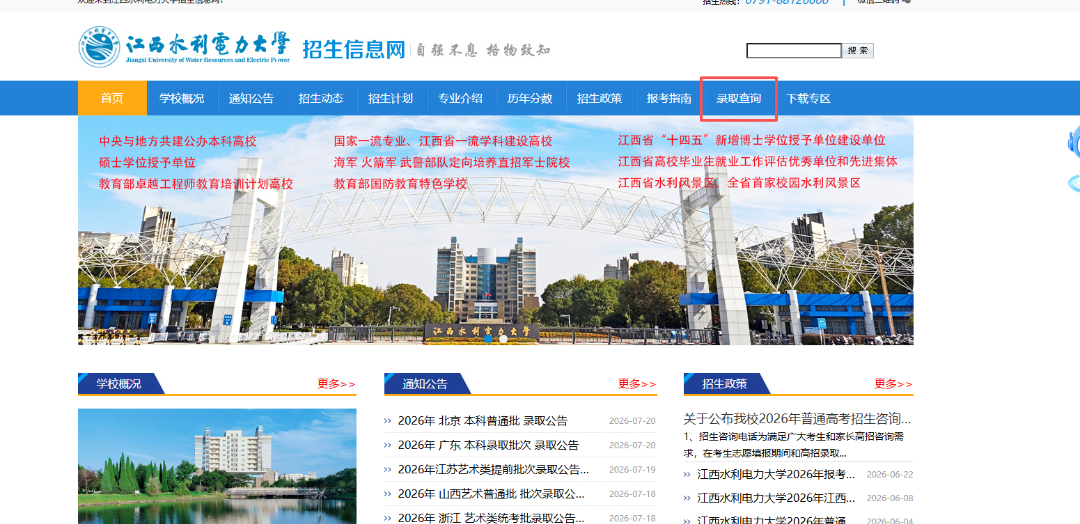Go to 通知公告 in the navigation bar

pyautogui.click(x=251, y=98)
